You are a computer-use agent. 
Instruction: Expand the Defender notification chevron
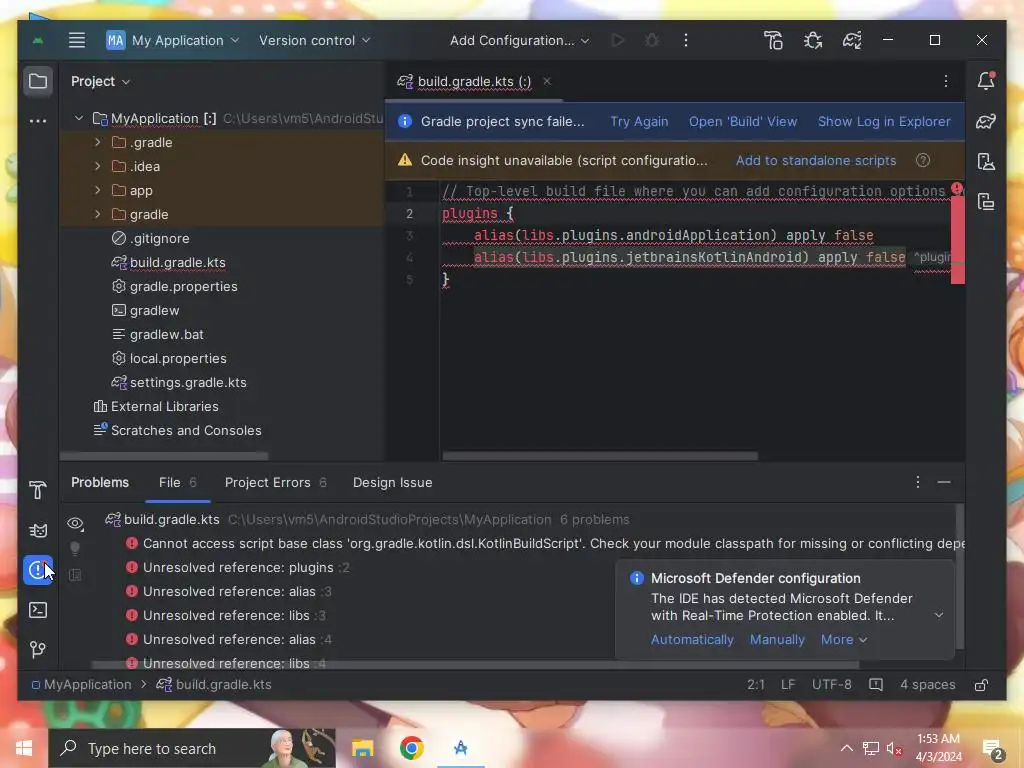938,615
